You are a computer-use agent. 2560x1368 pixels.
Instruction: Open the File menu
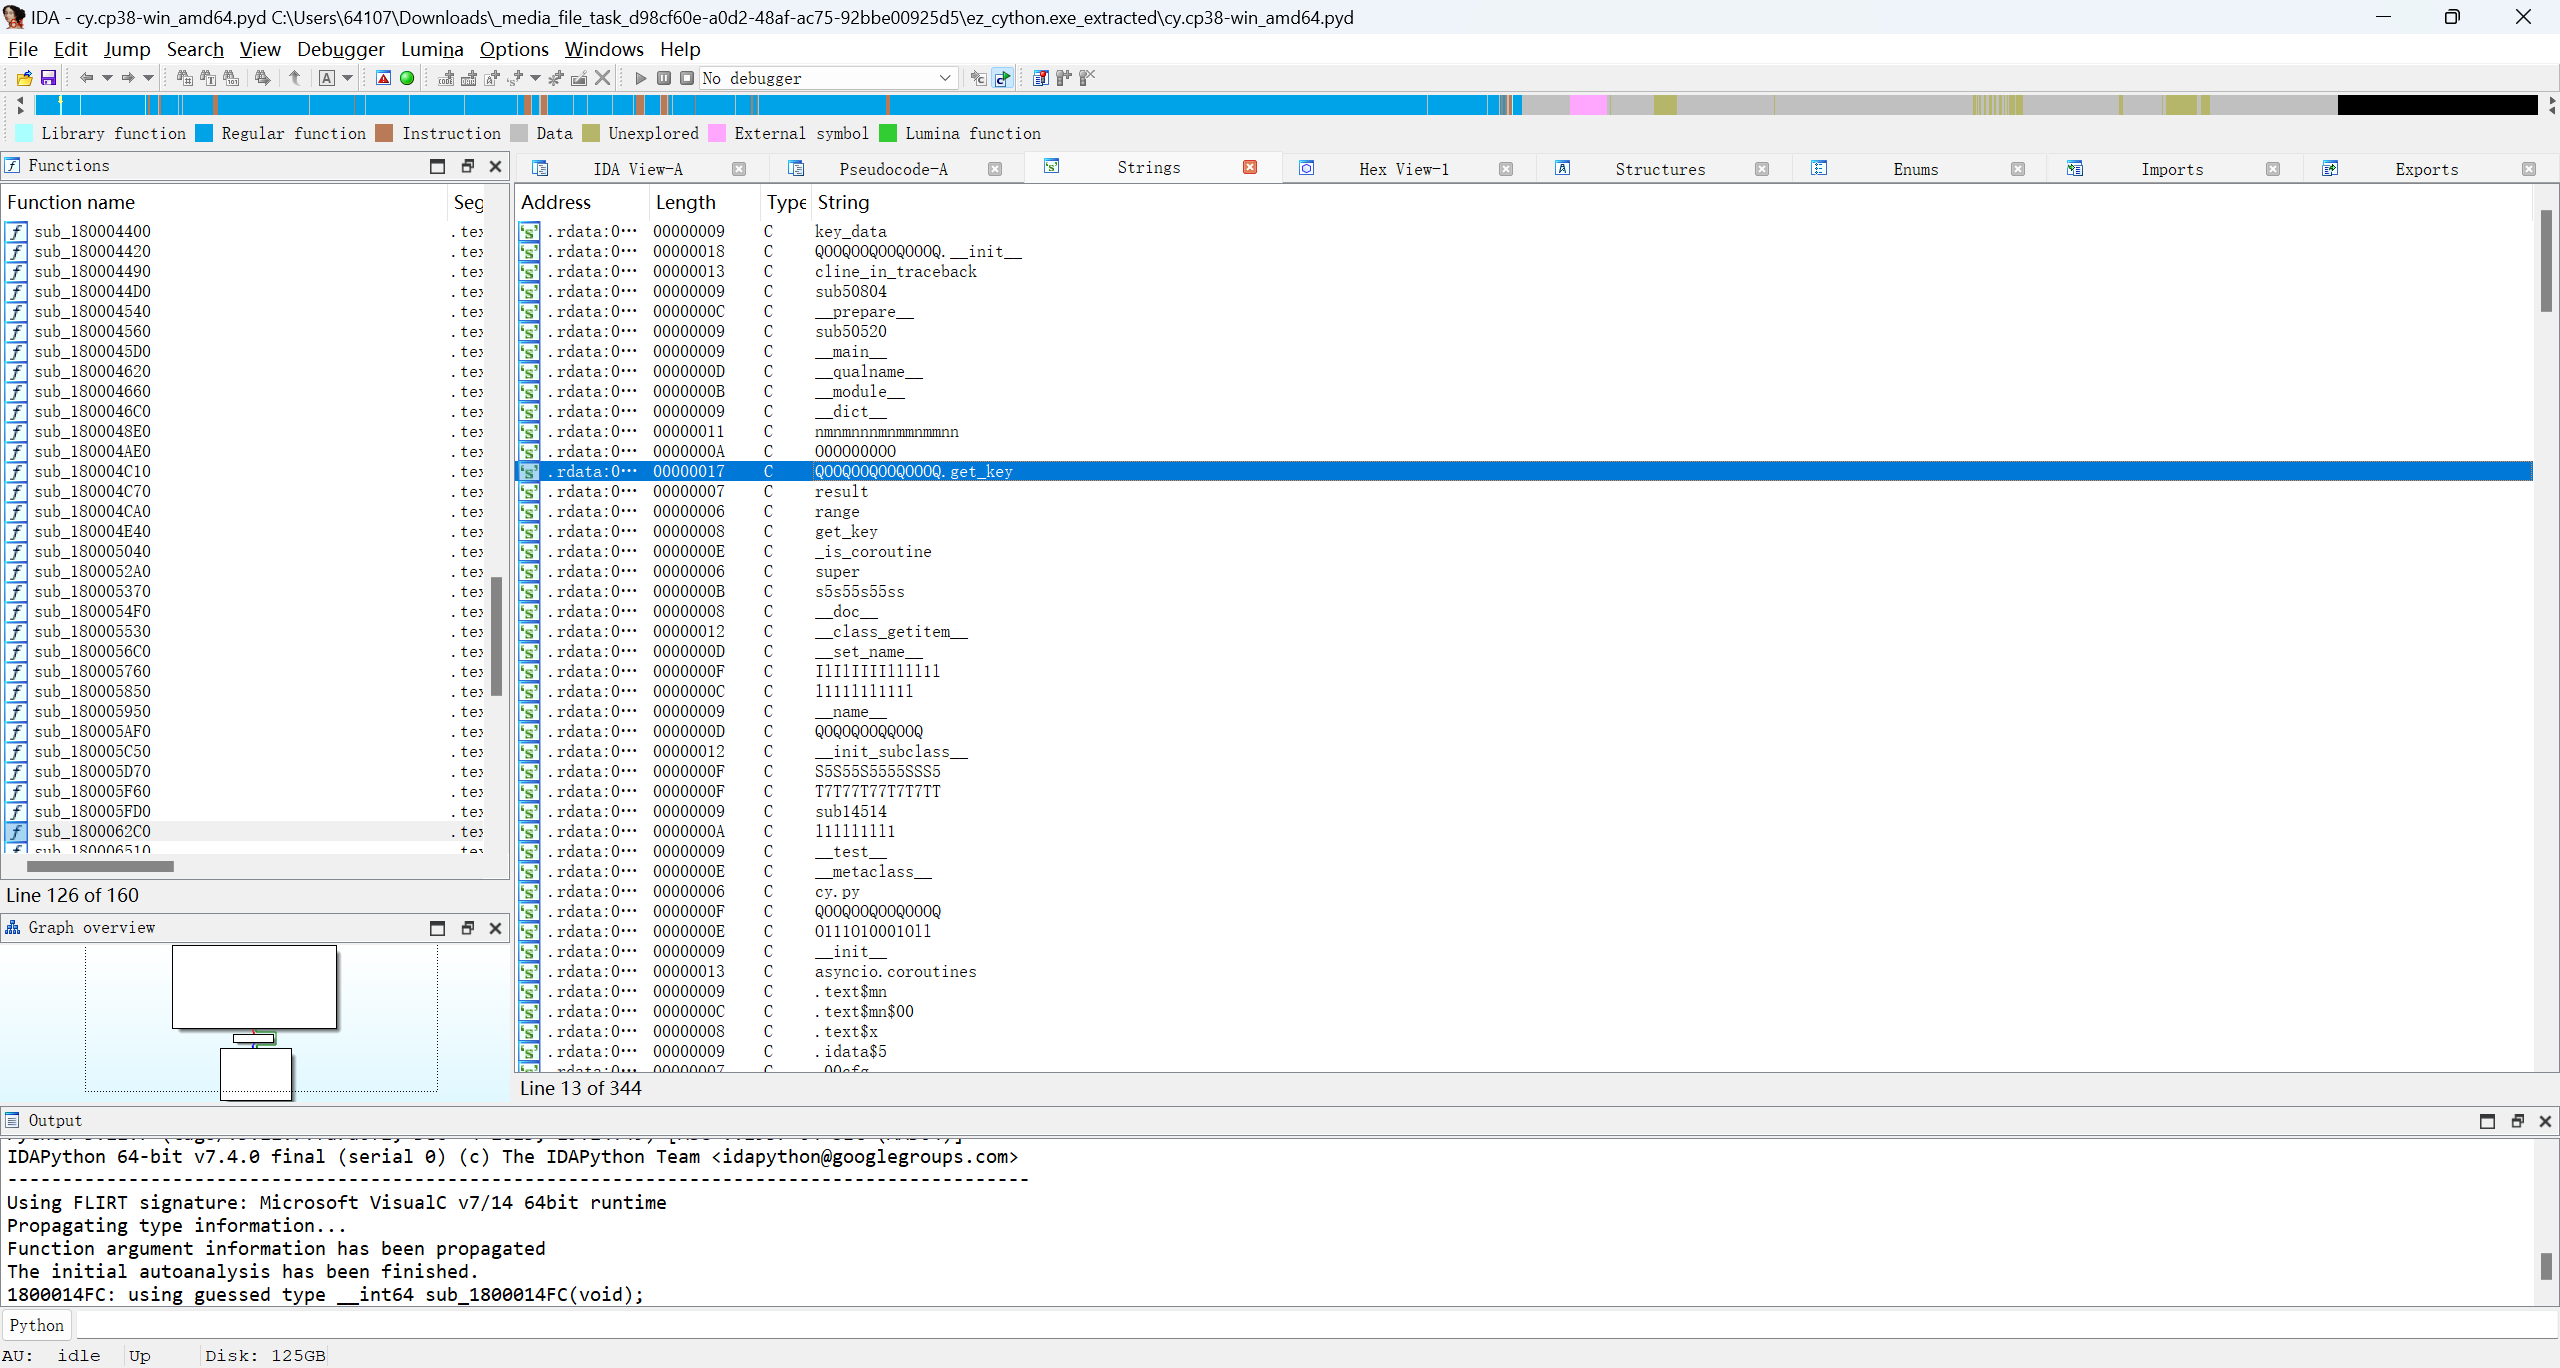[22, 49]
